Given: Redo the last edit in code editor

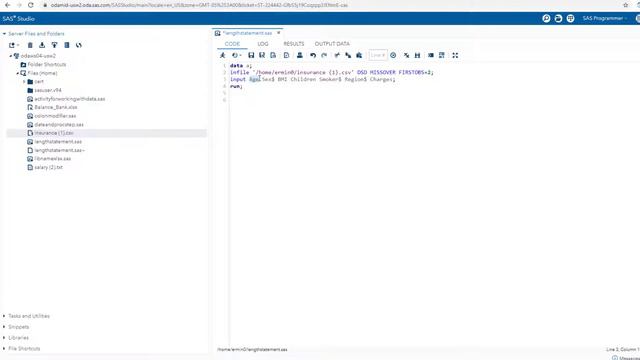Looking at the screenshot, I should pos(324,55).
